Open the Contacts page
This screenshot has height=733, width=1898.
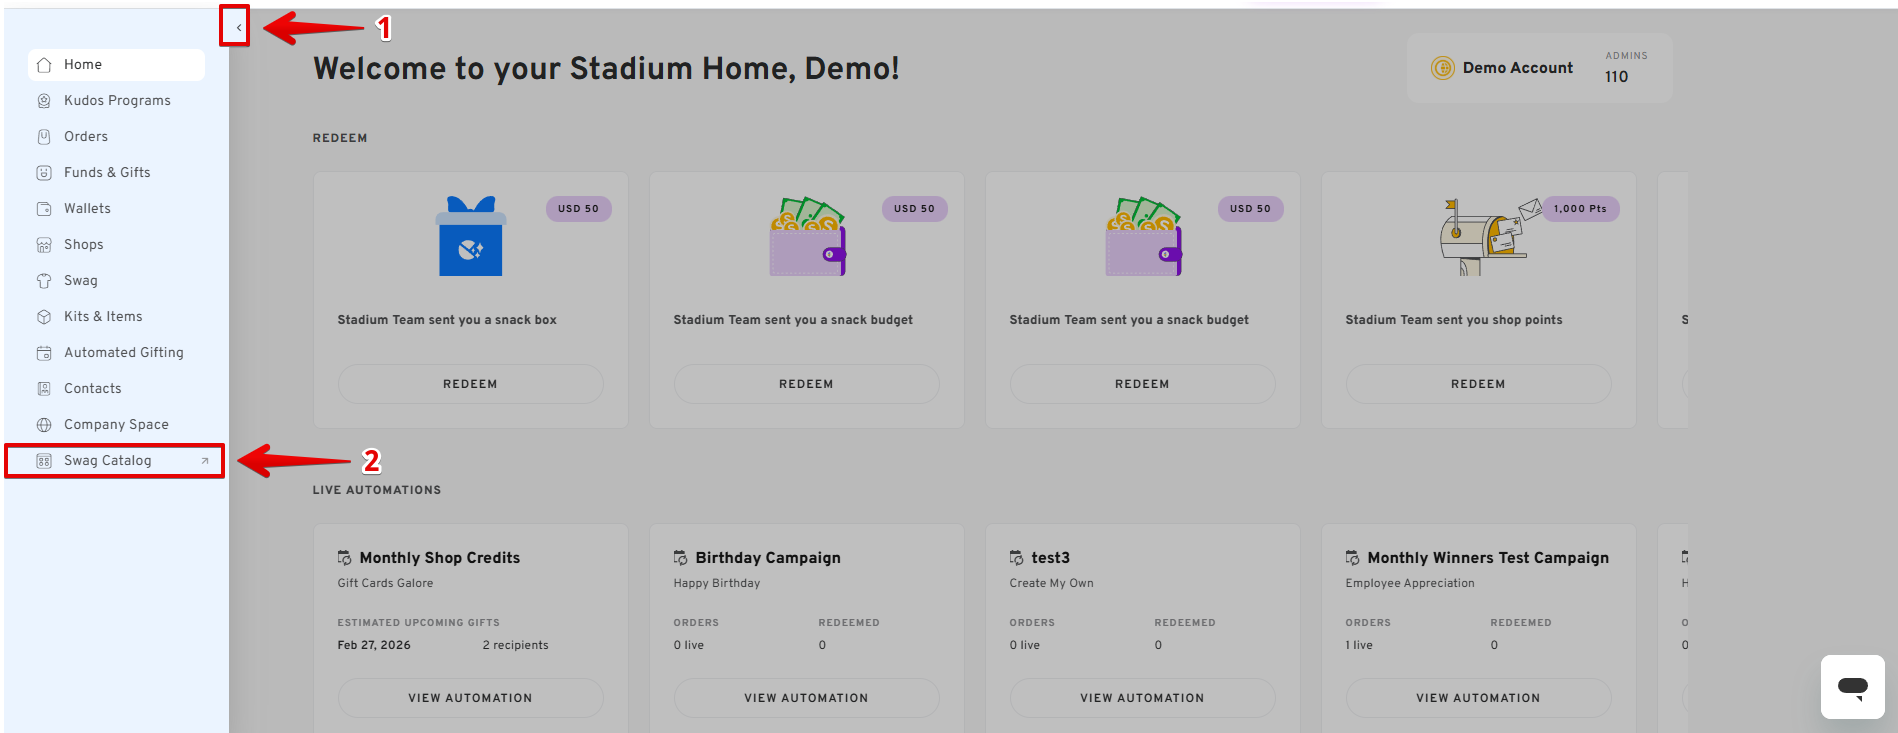pos(92,389)
